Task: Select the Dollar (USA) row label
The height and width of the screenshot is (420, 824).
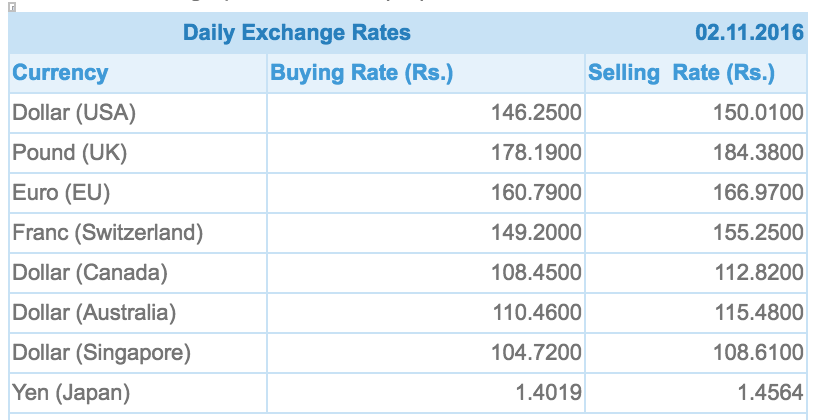Action: point(74,113)
